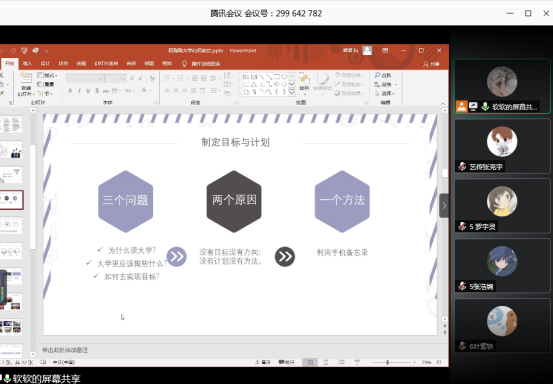The height and width of the screenshot is (385, 553).
Task: Click the Share button in PowerPoint ribbon
Action: (431, 64)
